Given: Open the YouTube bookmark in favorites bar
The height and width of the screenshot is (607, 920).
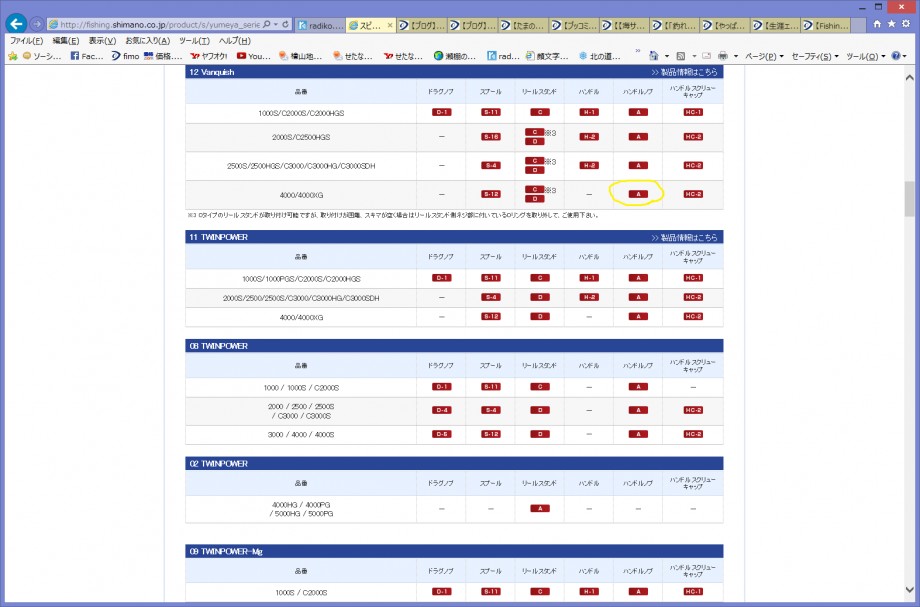Looking at the screenshot, I should pos(253,56).
